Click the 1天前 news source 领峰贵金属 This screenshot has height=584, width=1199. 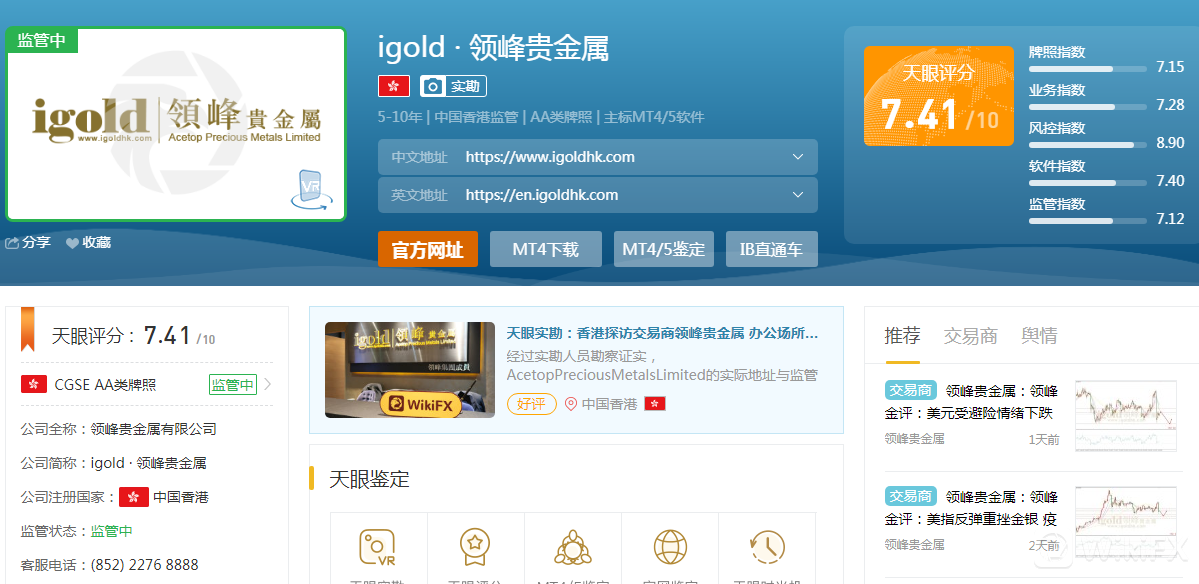[x=915, y=439]
